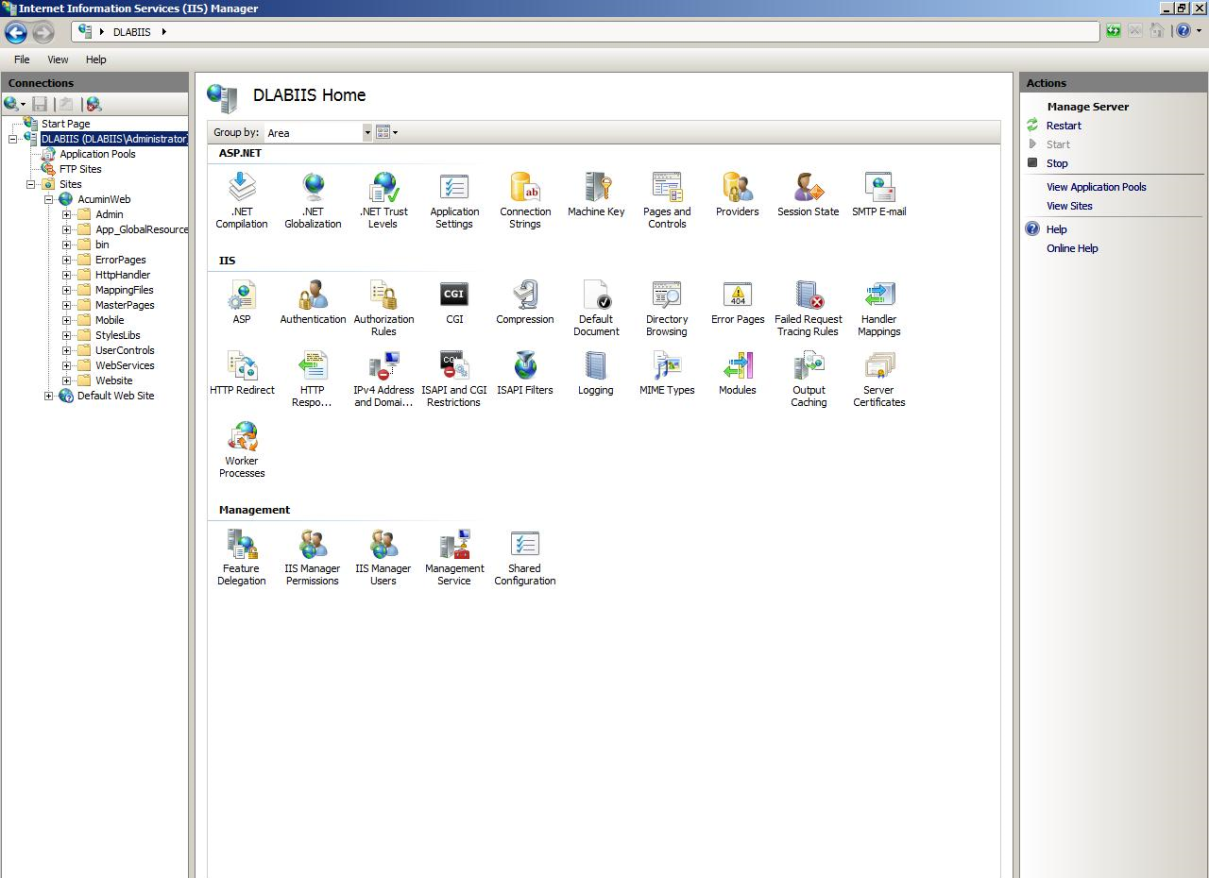This screenshot has width=1209, height=878.
Task: Expand the WebServices folder node
Action: (x=67, y=366)
